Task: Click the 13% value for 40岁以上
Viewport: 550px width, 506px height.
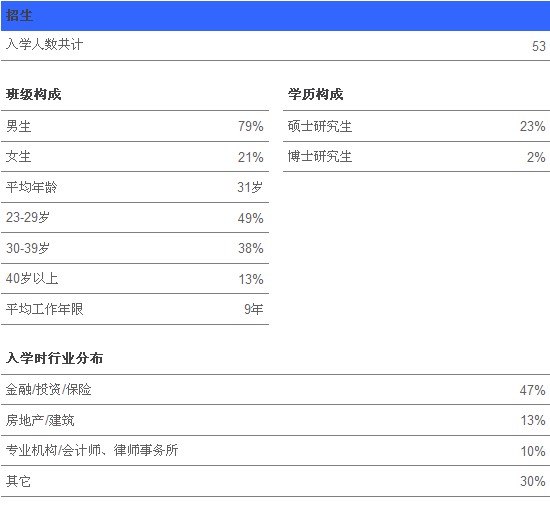Action: pos(251,279)
